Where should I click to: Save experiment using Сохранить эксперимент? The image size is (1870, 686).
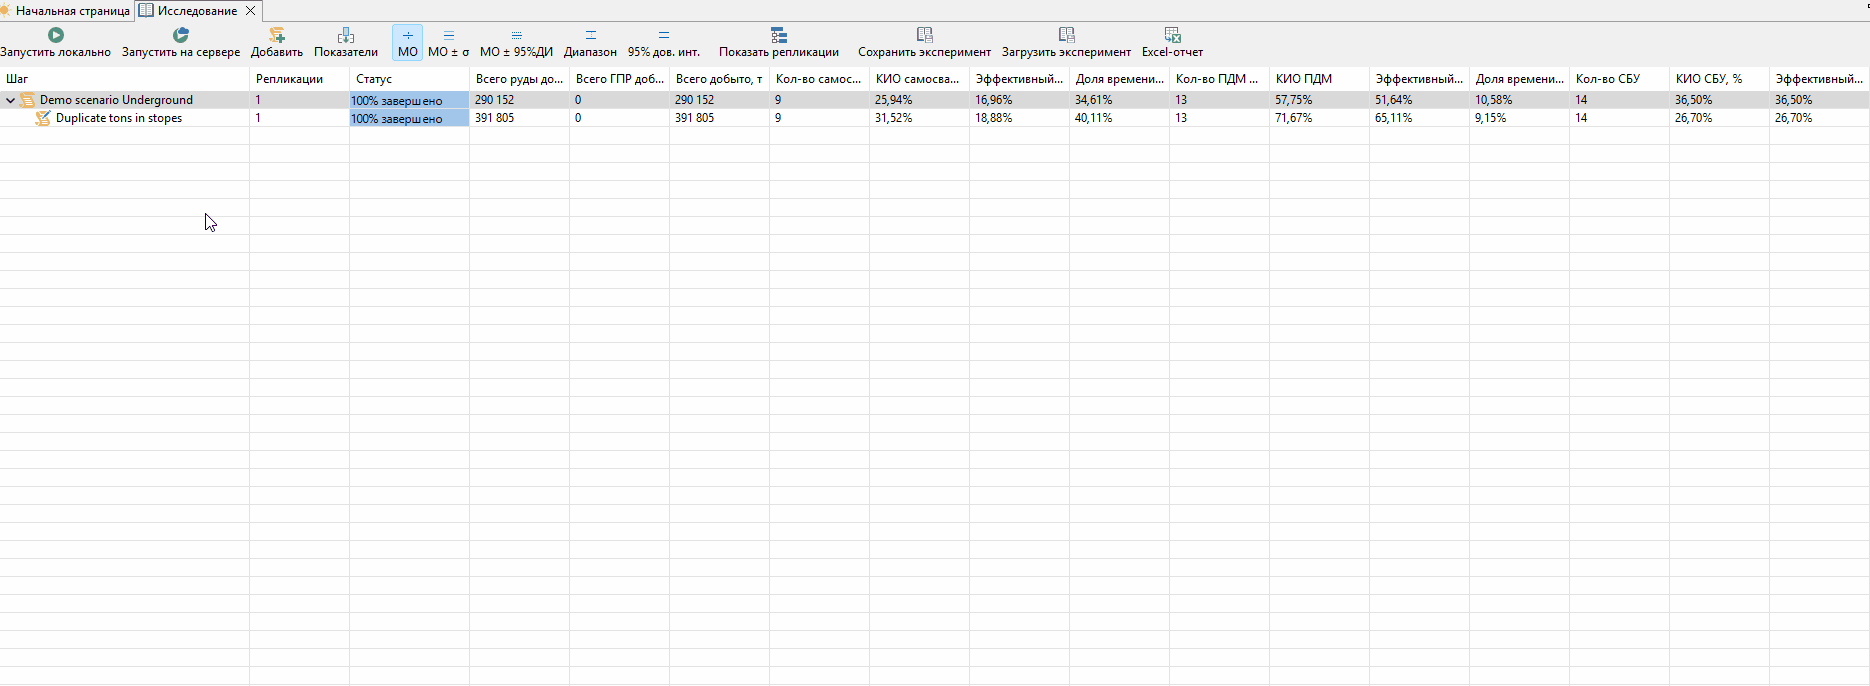[x=924, y=43]
